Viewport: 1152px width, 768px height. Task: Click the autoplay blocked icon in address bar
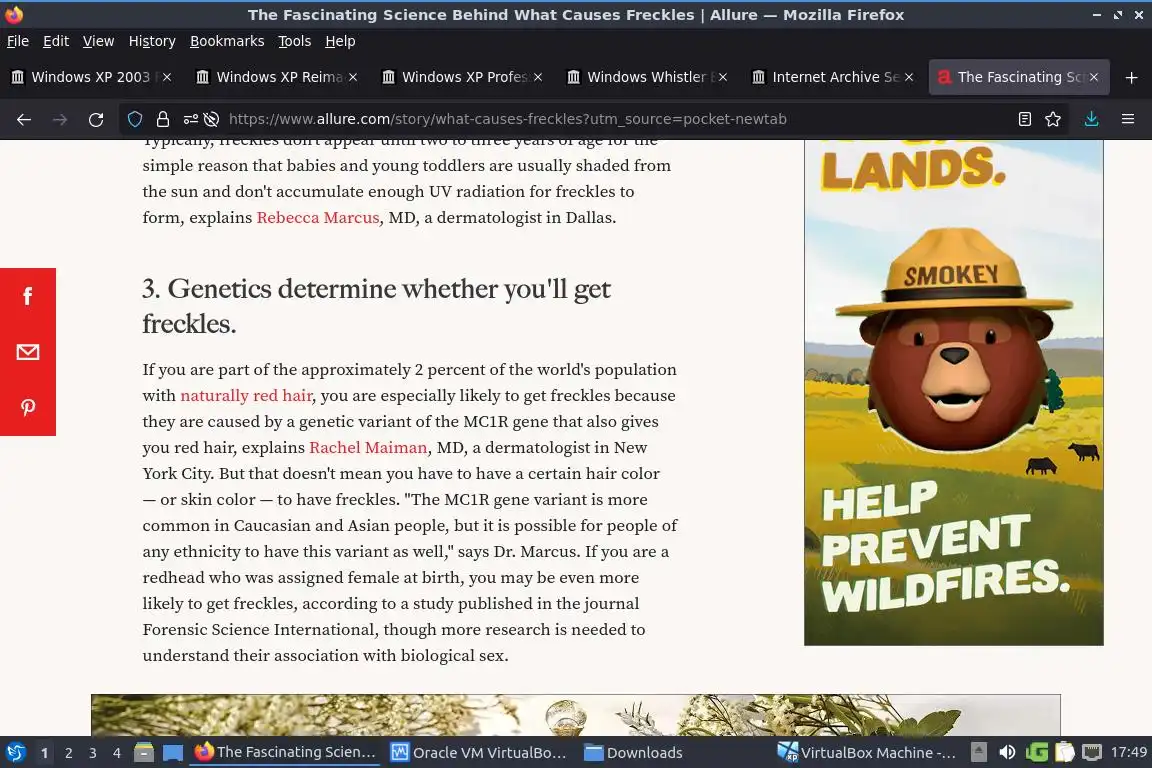click(x=212, y=119)
